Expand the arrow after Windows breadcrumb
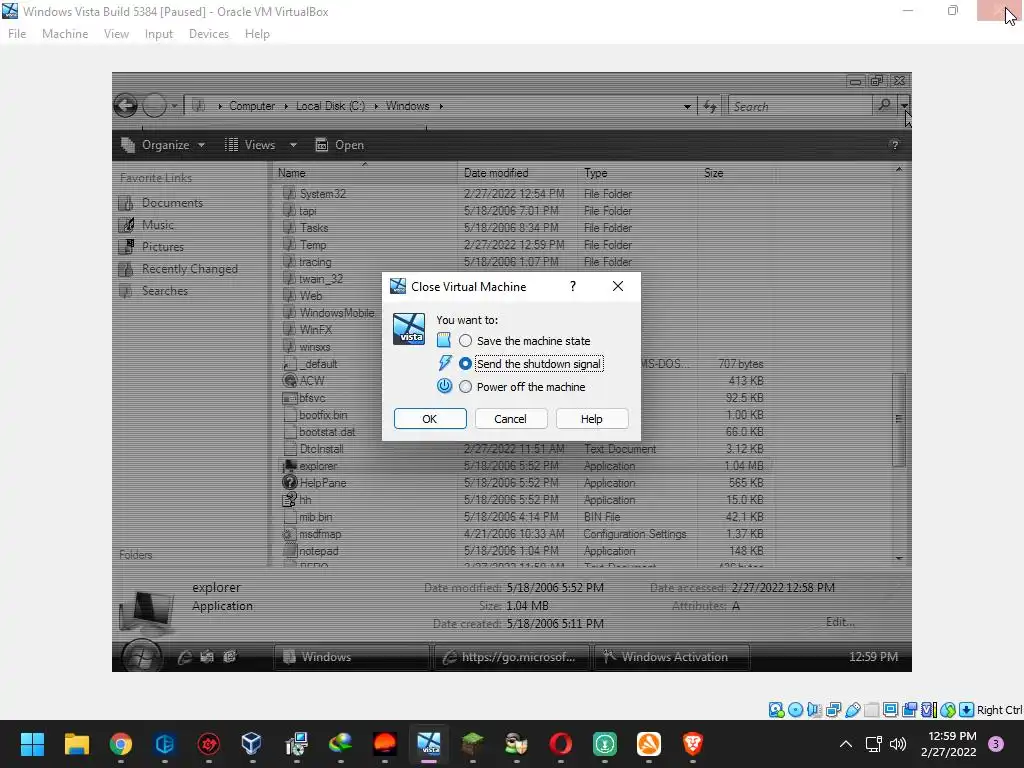 click(x=441, y=106)
